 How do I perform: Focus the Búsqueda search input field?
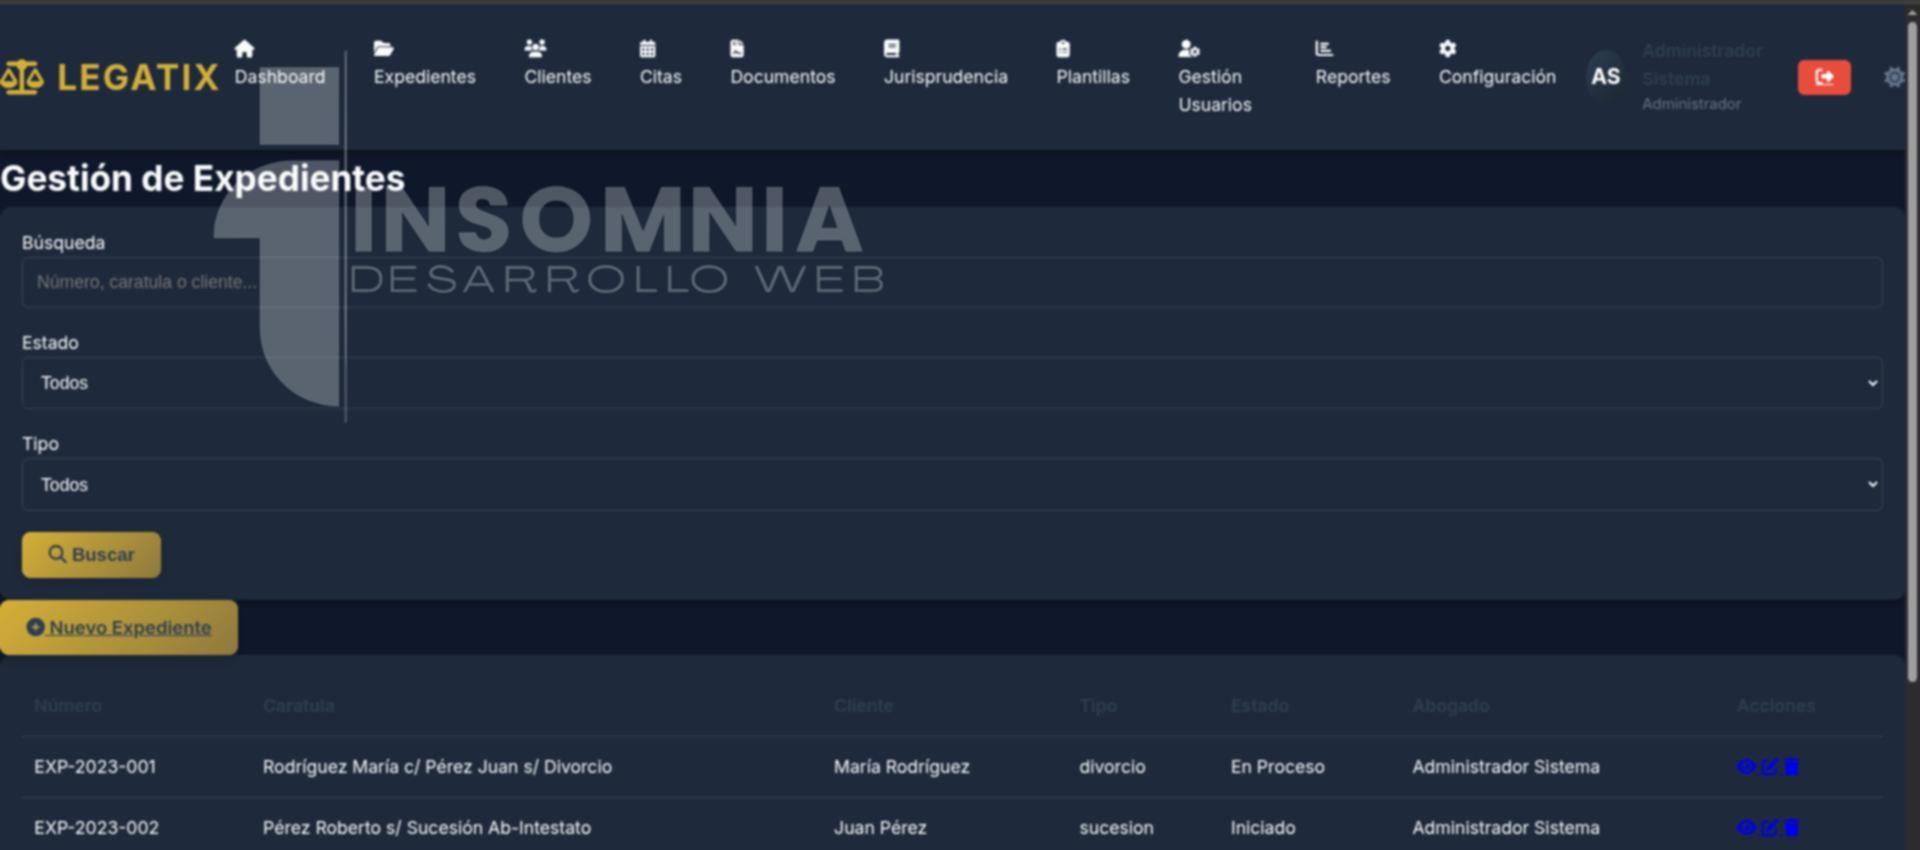(951, 282)
